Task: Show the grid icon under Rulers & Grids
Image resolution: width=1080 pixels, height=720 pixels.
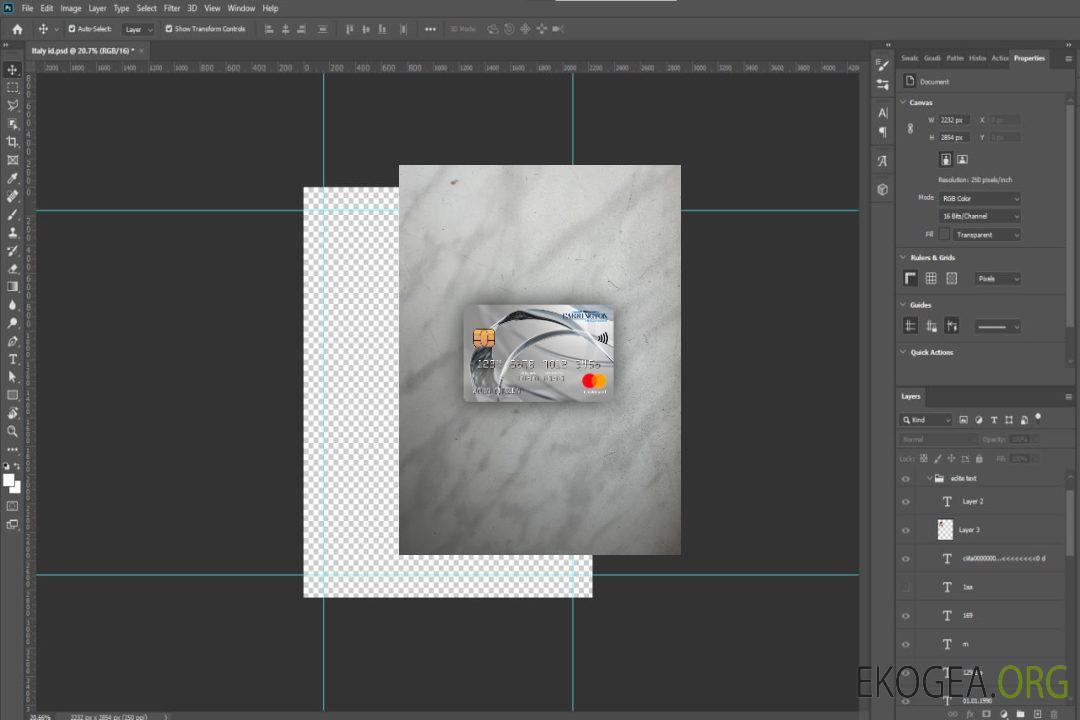Action: click(930, 279)
